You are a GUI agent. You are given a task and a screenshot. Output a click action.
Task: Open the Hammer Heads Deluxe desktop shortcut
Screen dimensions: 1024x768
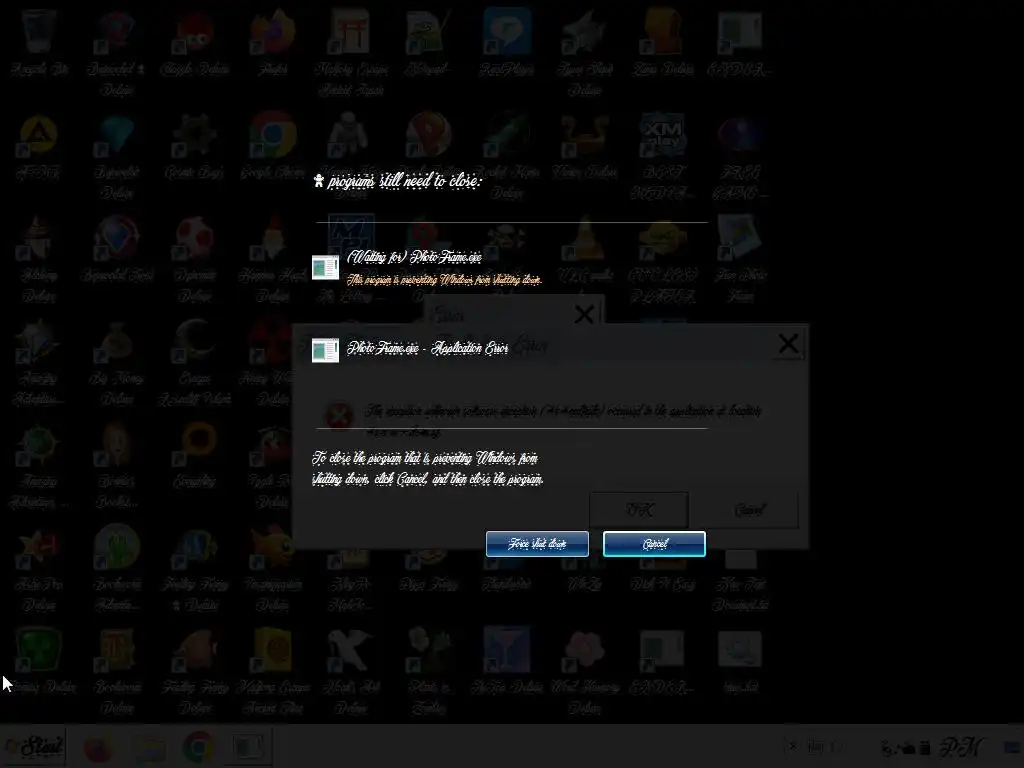point(272,259)
